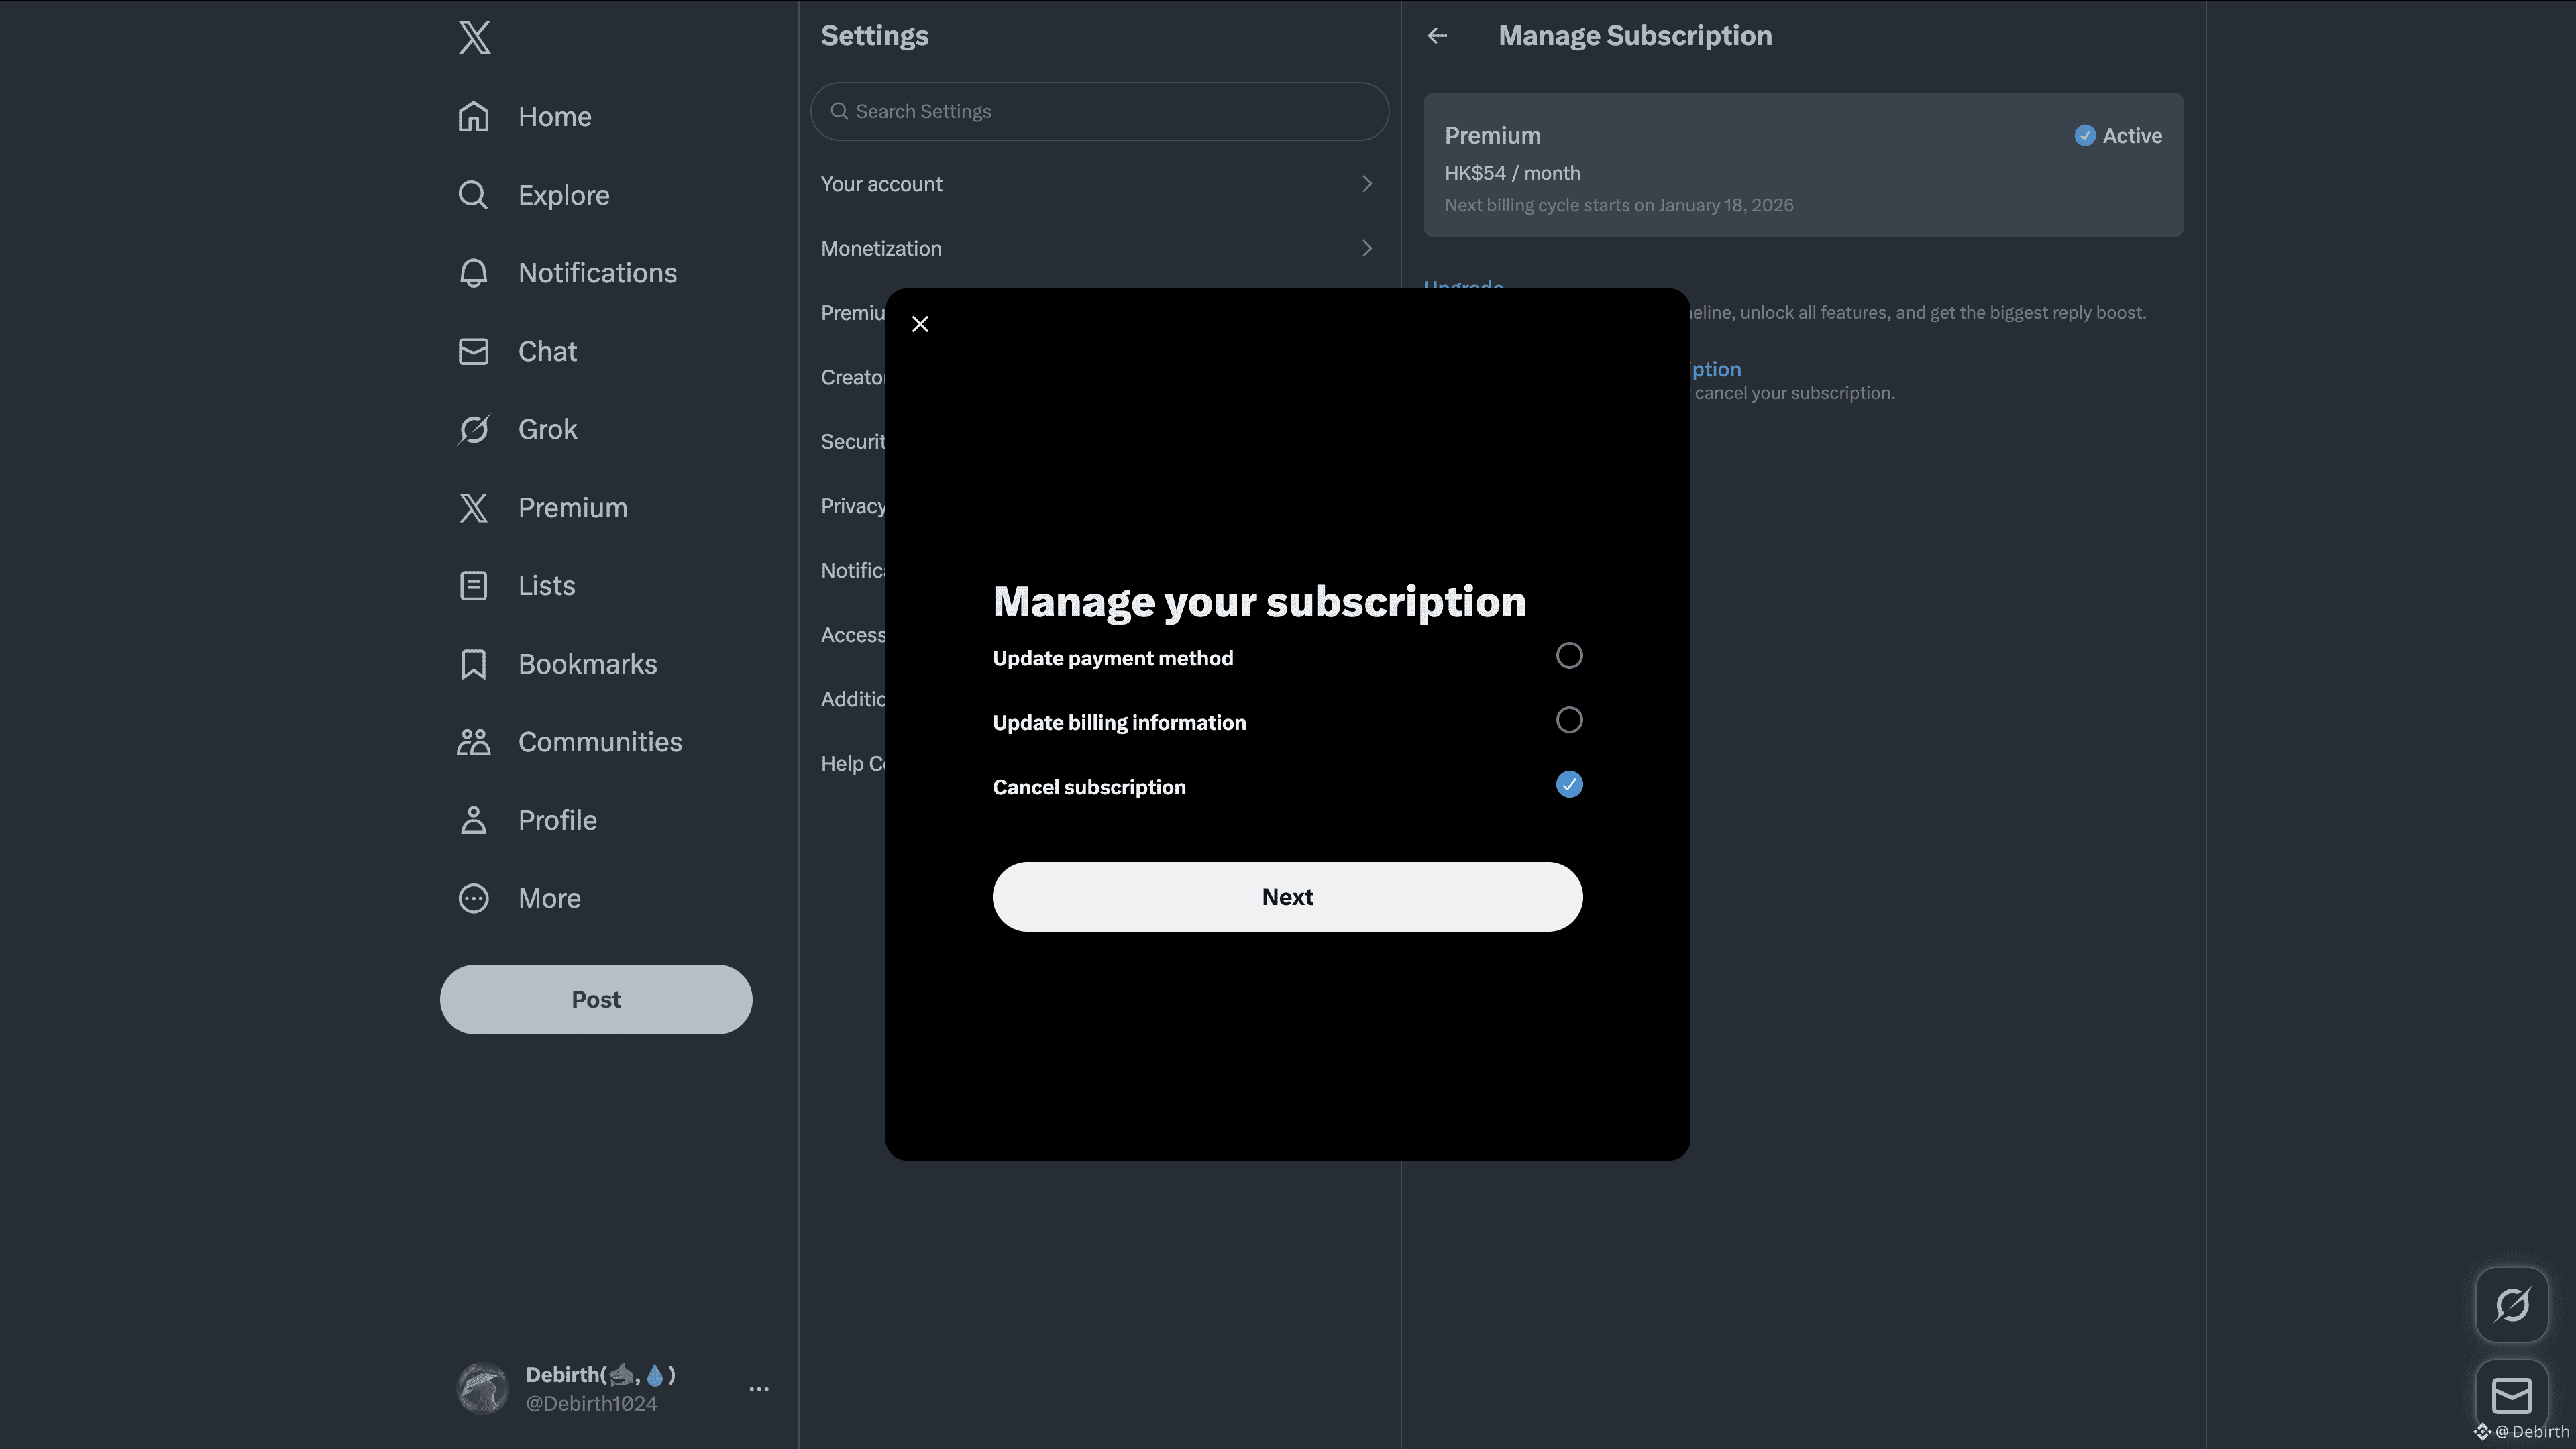Click the floating Grok button
The image size is (2576, 1449).
[2511, 1304]
